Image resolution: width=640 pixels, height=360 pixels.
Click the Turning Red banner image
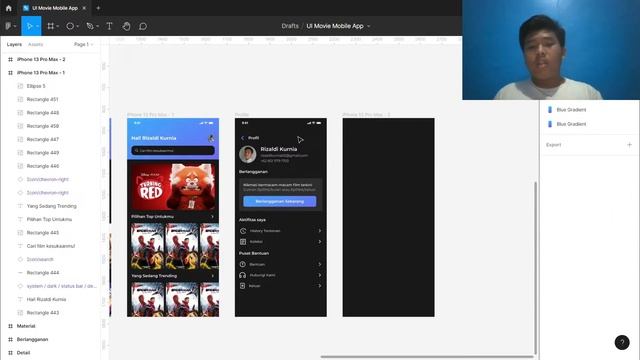coord(173,187)
